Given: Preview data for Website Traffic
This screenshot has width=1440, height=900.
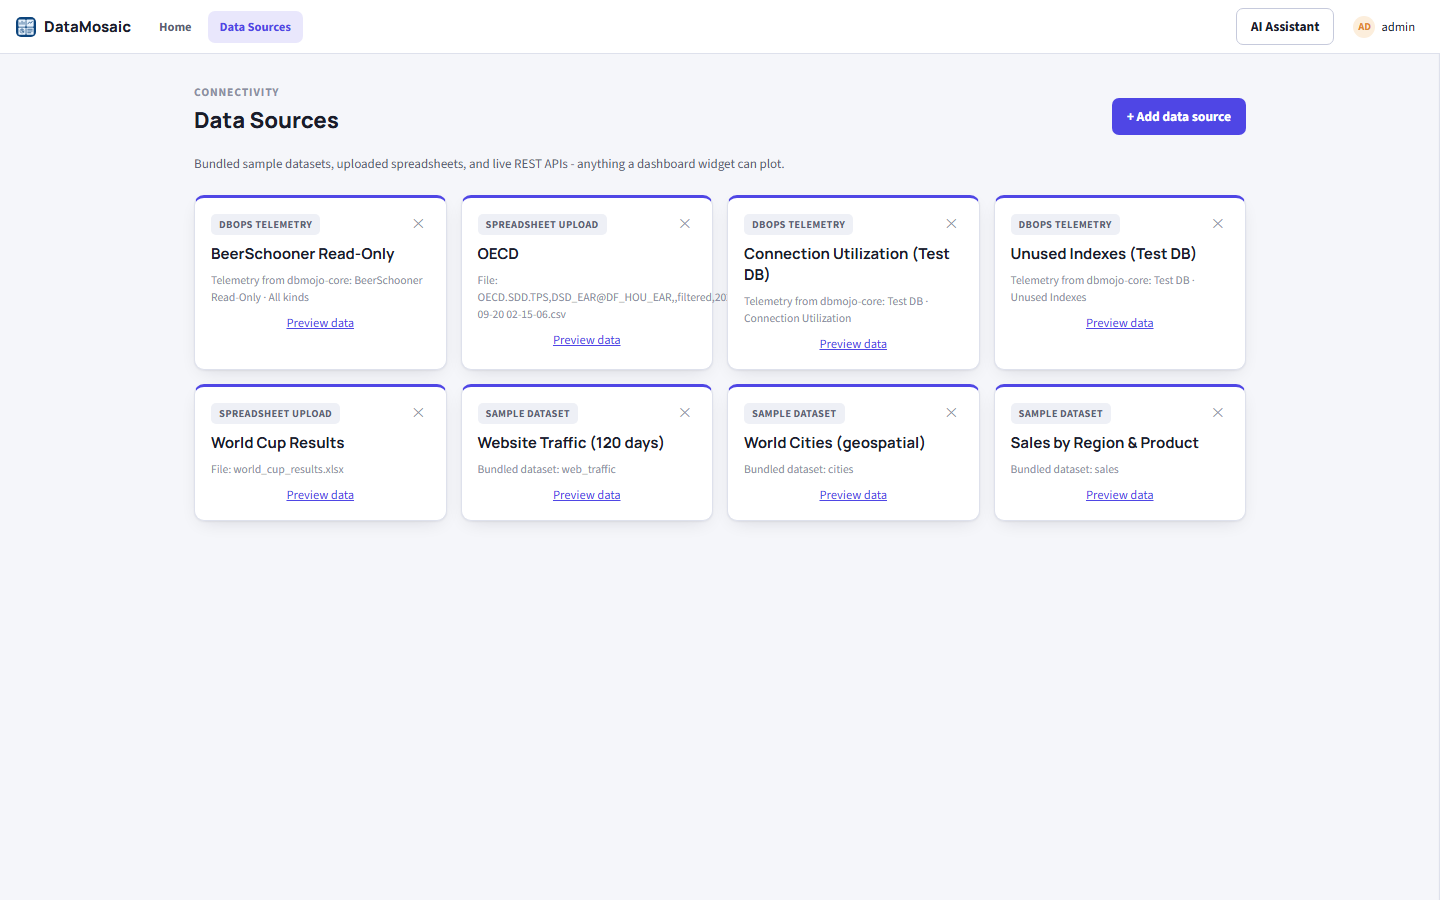Looking at the screenshot, I should coord(587,495).
